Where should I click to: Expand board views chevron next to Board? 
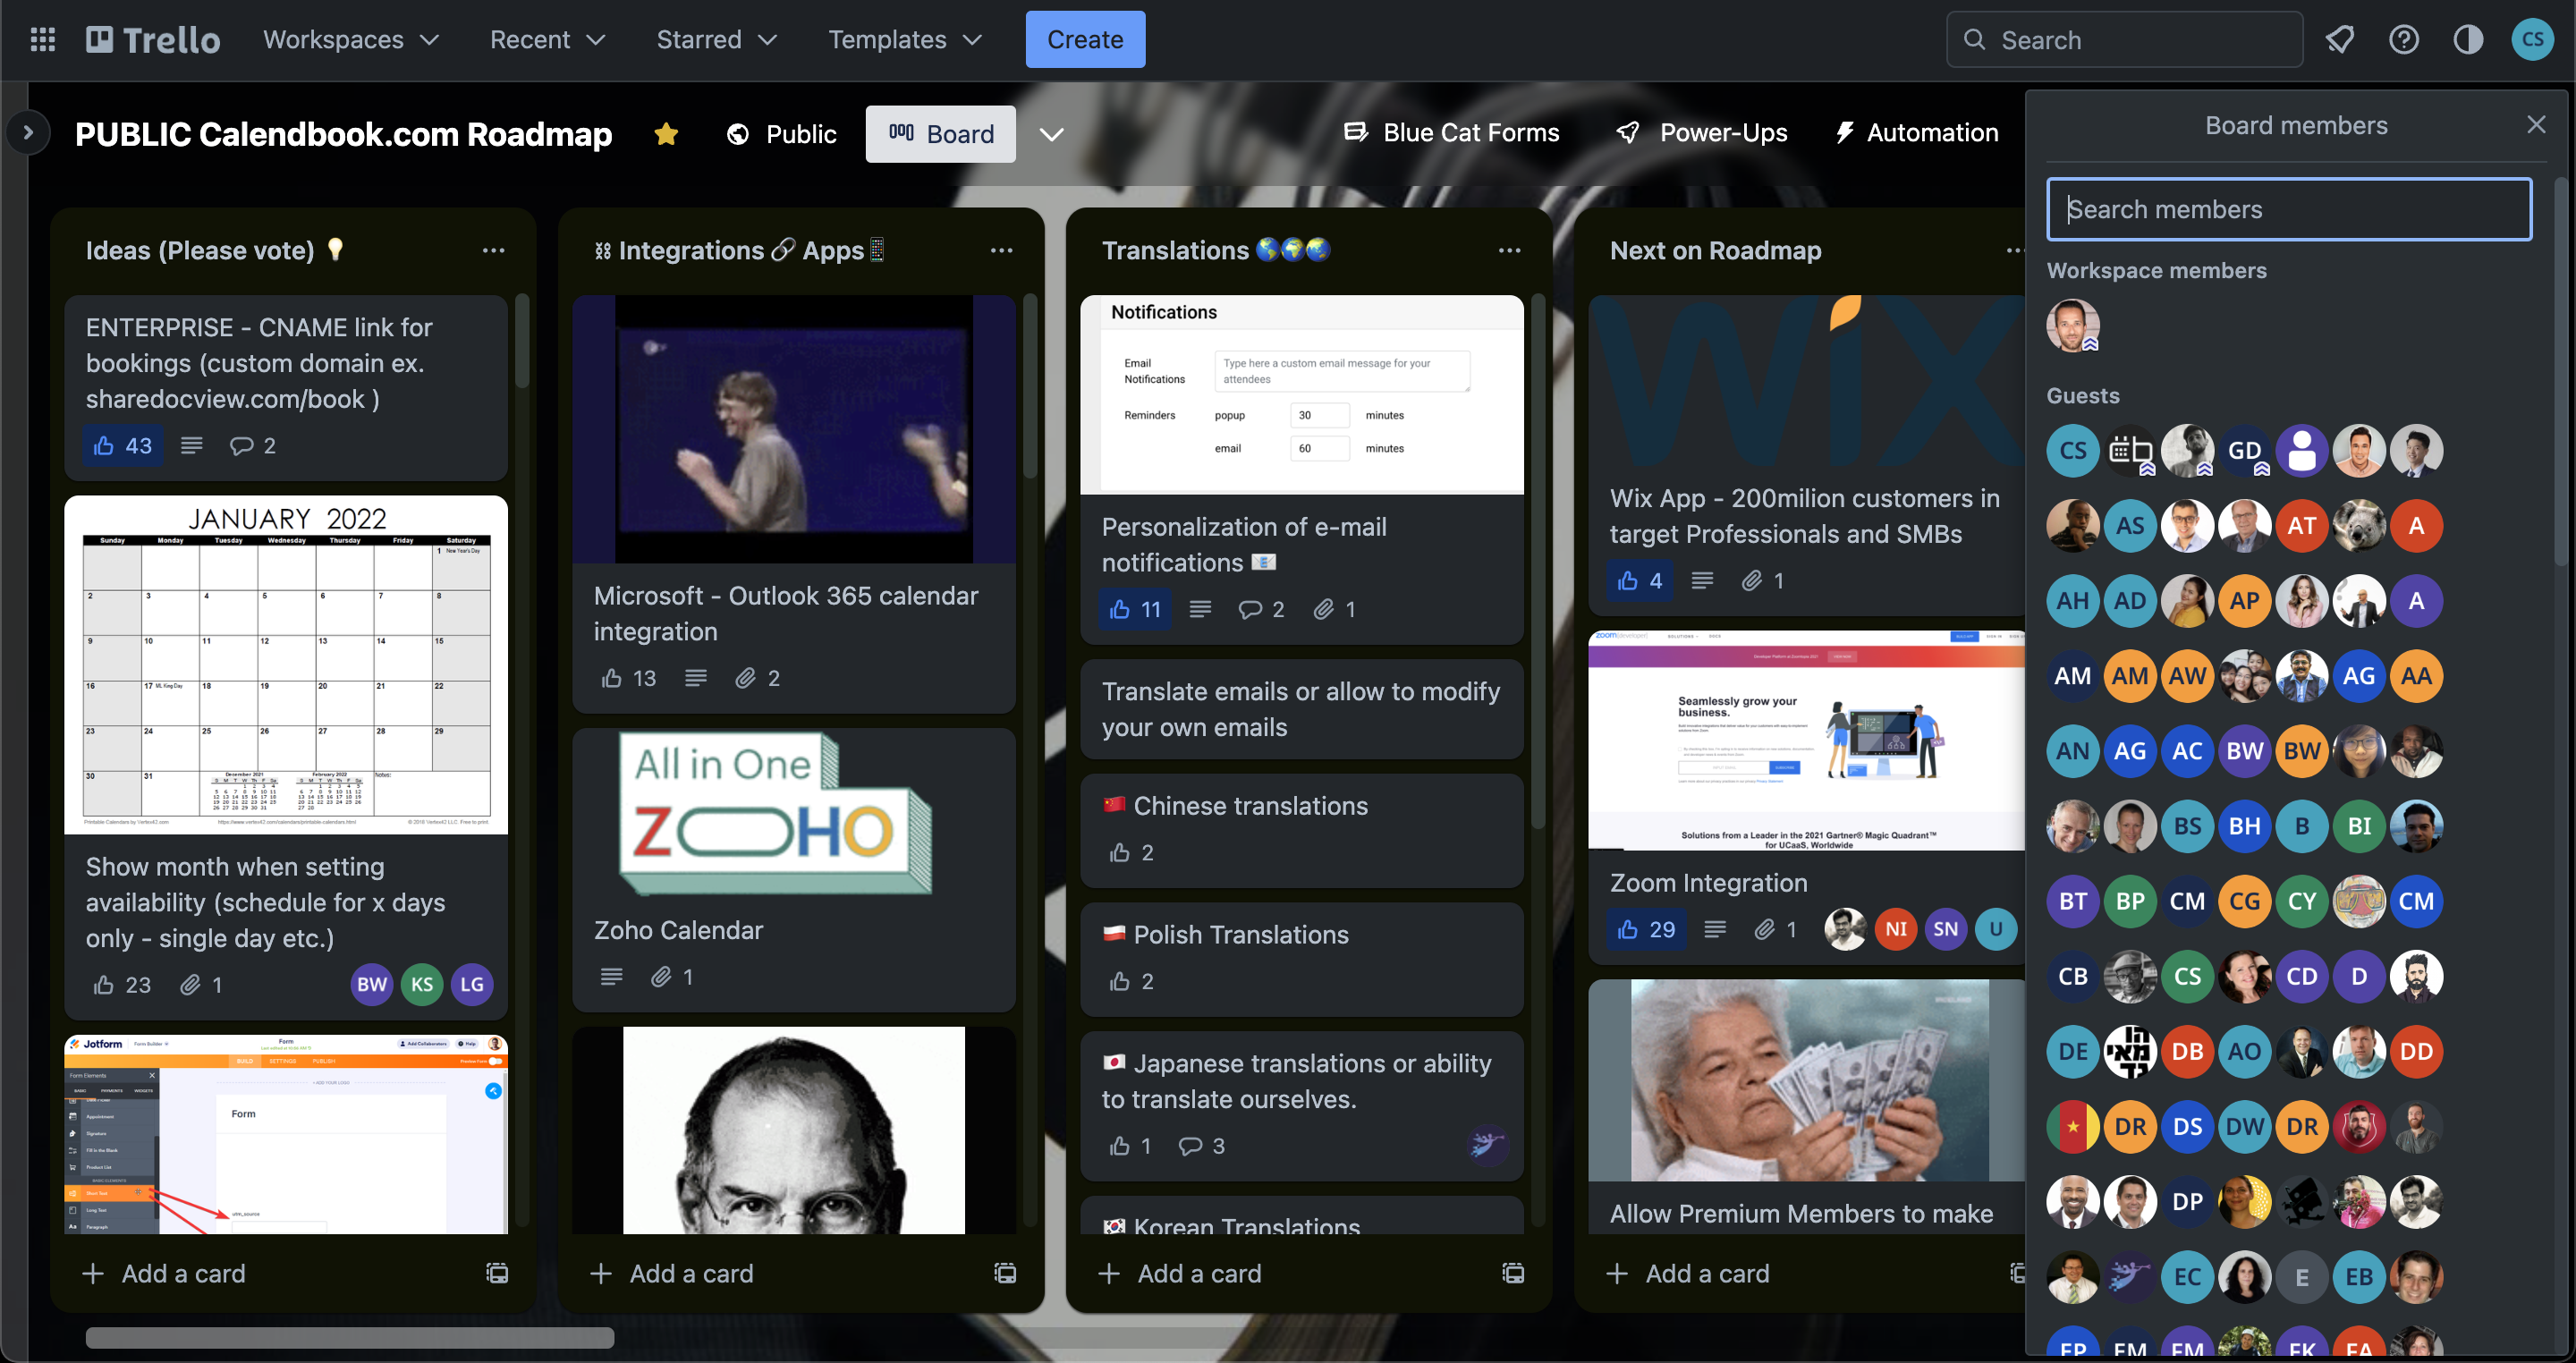[1051, 134]
